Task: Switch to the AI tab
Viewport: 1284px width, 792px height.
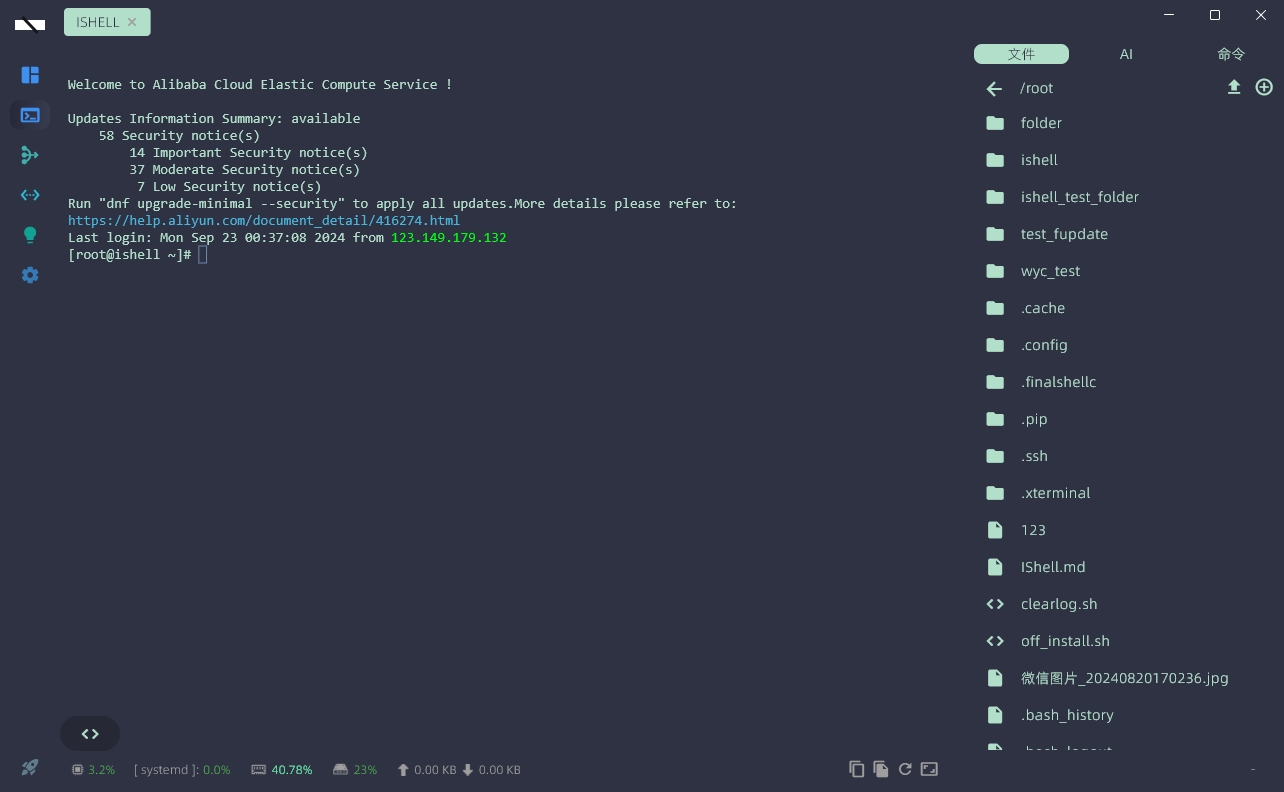Action: coord(1126,54)
